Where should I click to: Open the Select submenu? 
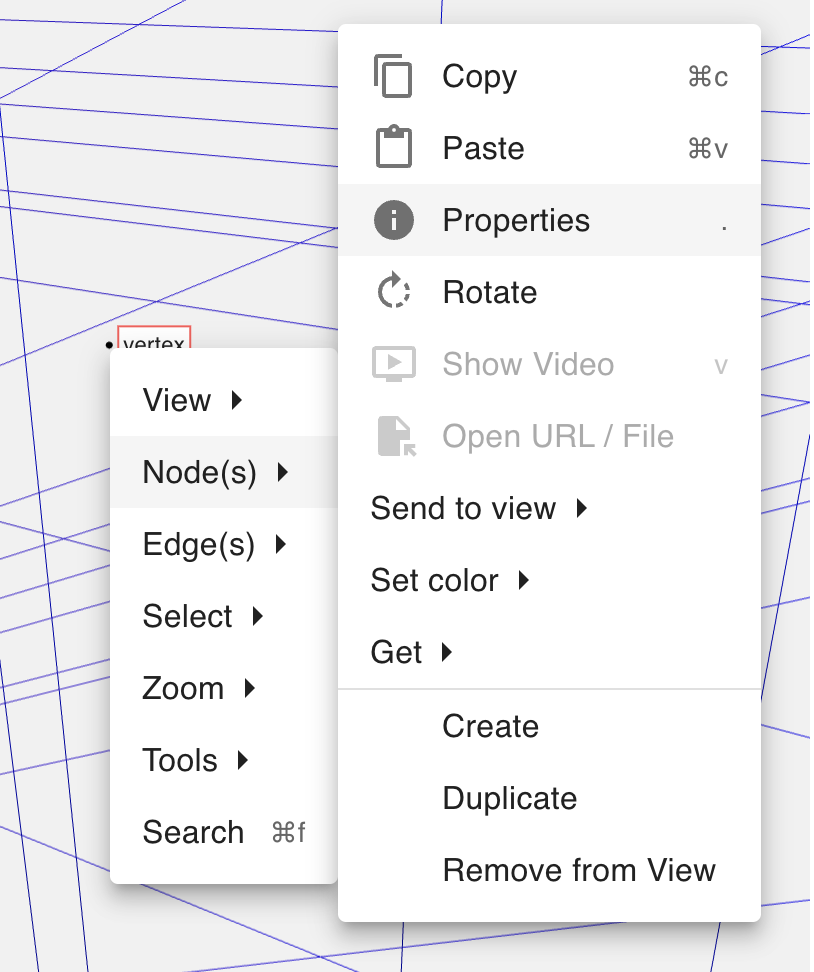[188, 616]
